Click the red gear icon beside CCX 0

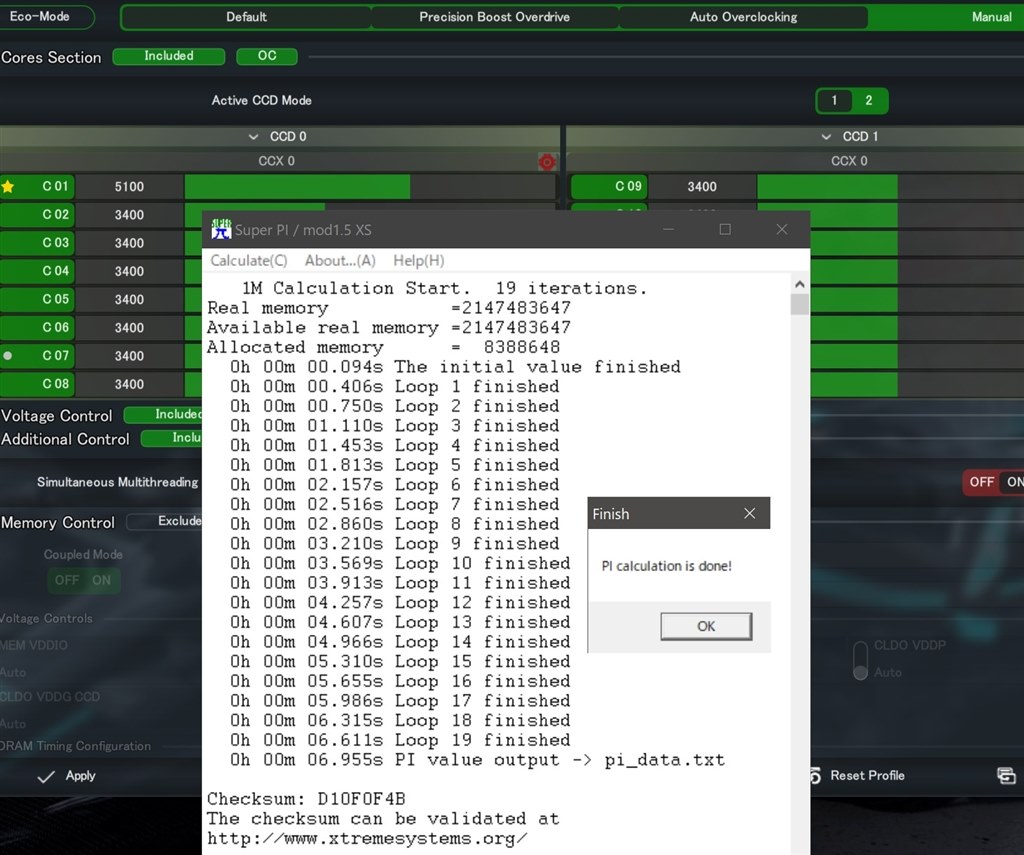point(547,161)
